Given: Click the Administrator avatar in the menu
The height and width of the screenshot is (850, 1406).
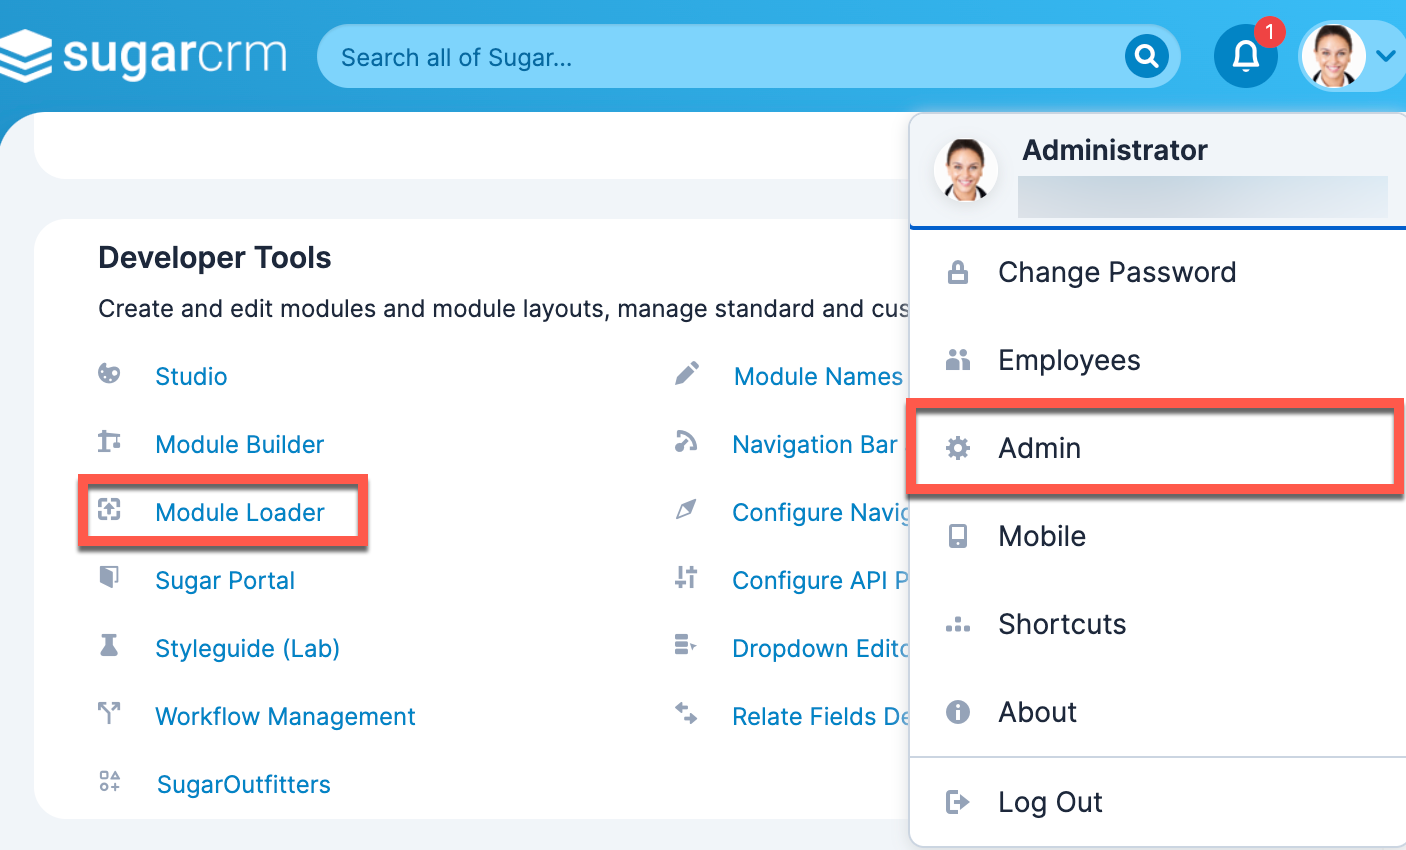Looking at the screenshot, I should coord(966,170).
